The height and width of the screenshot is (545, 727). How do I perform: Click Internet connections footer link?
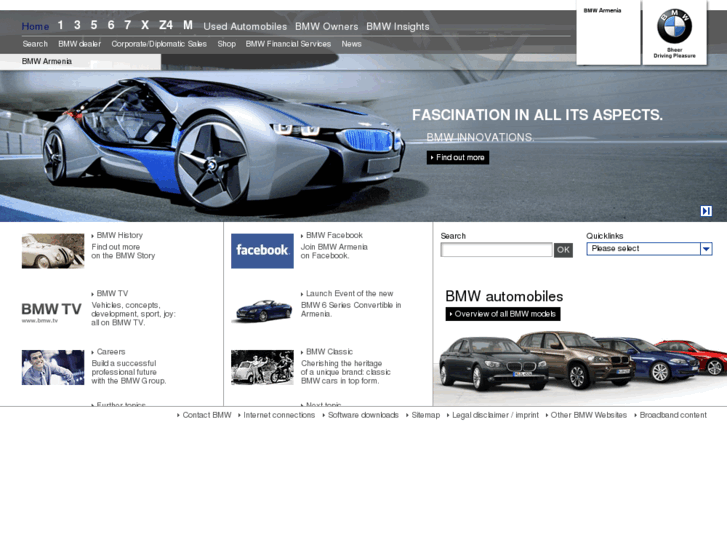279,415
